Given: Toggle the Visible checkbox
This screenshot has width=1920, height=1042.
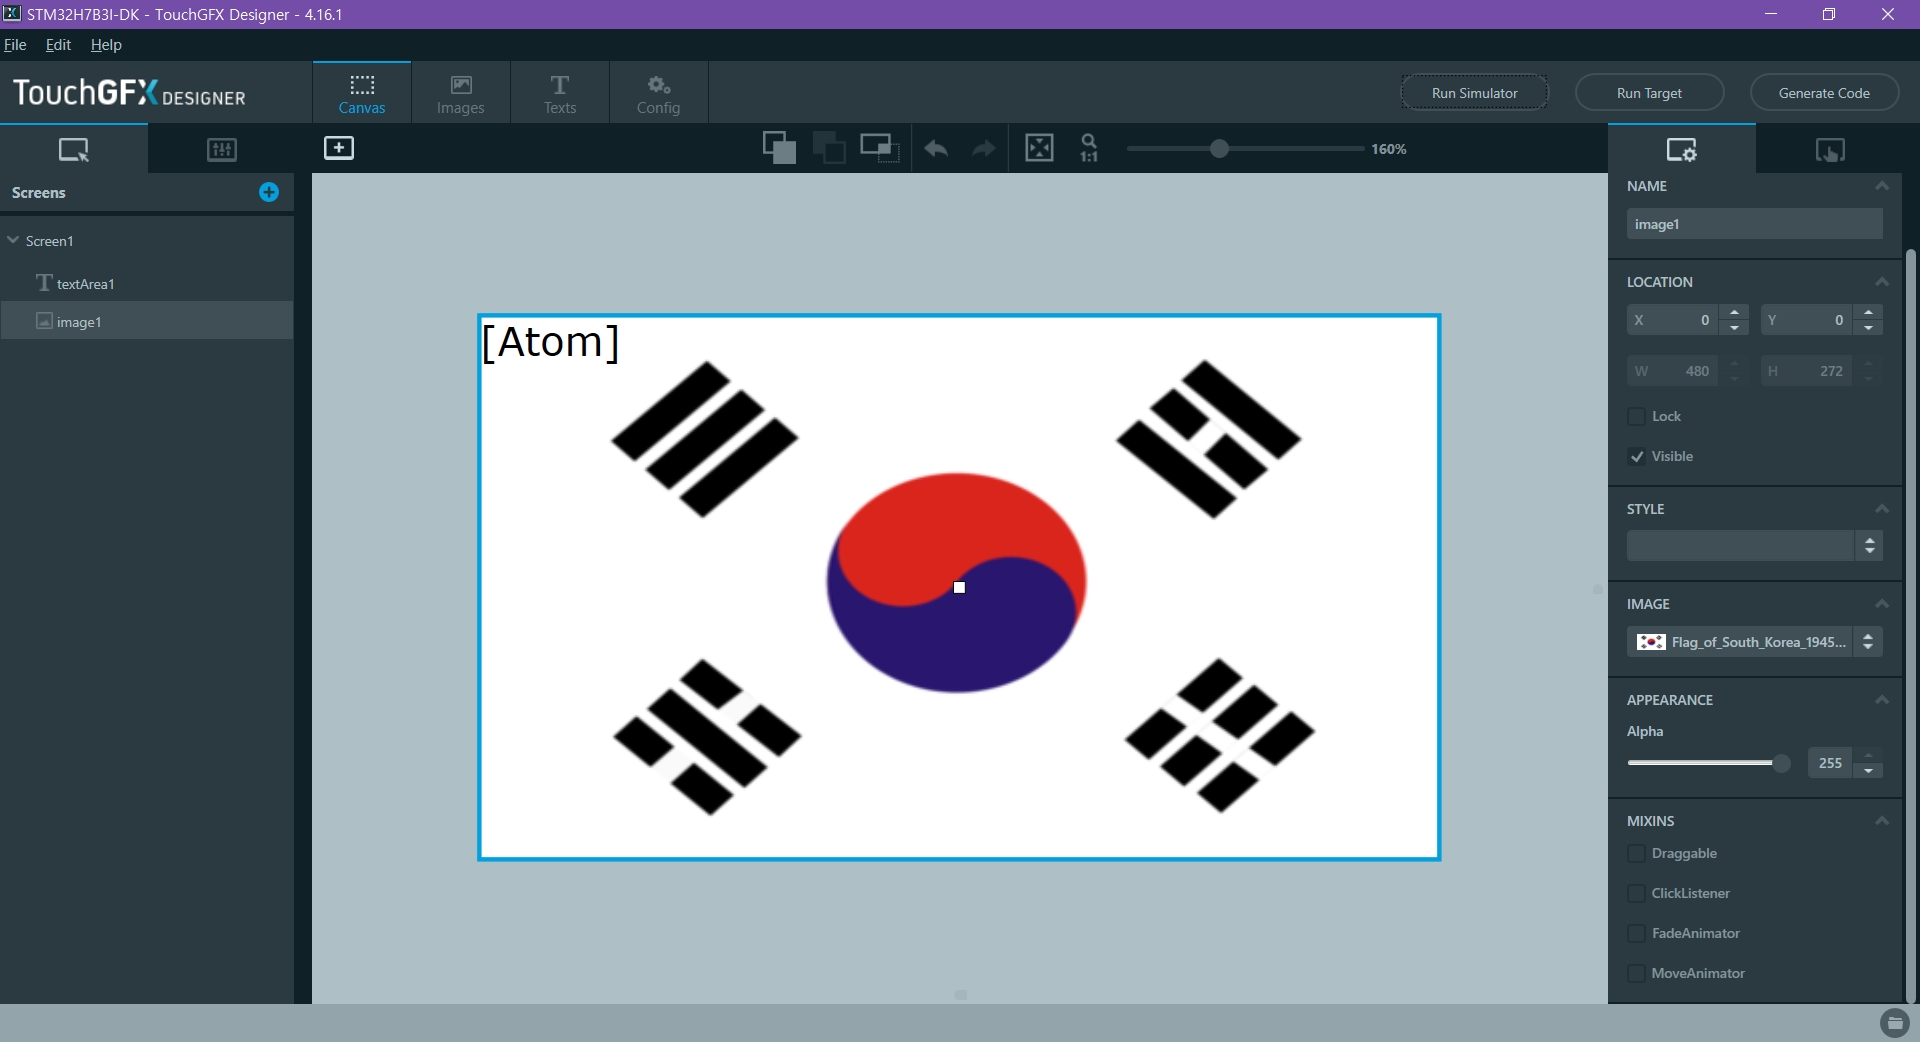Looking at the screenshot, I should point(1636,456).
